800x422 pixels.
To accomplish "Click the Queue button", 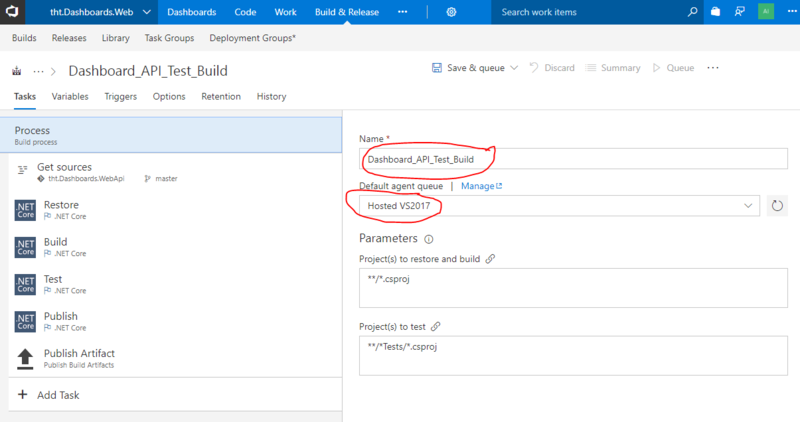I will coord(673,68).
